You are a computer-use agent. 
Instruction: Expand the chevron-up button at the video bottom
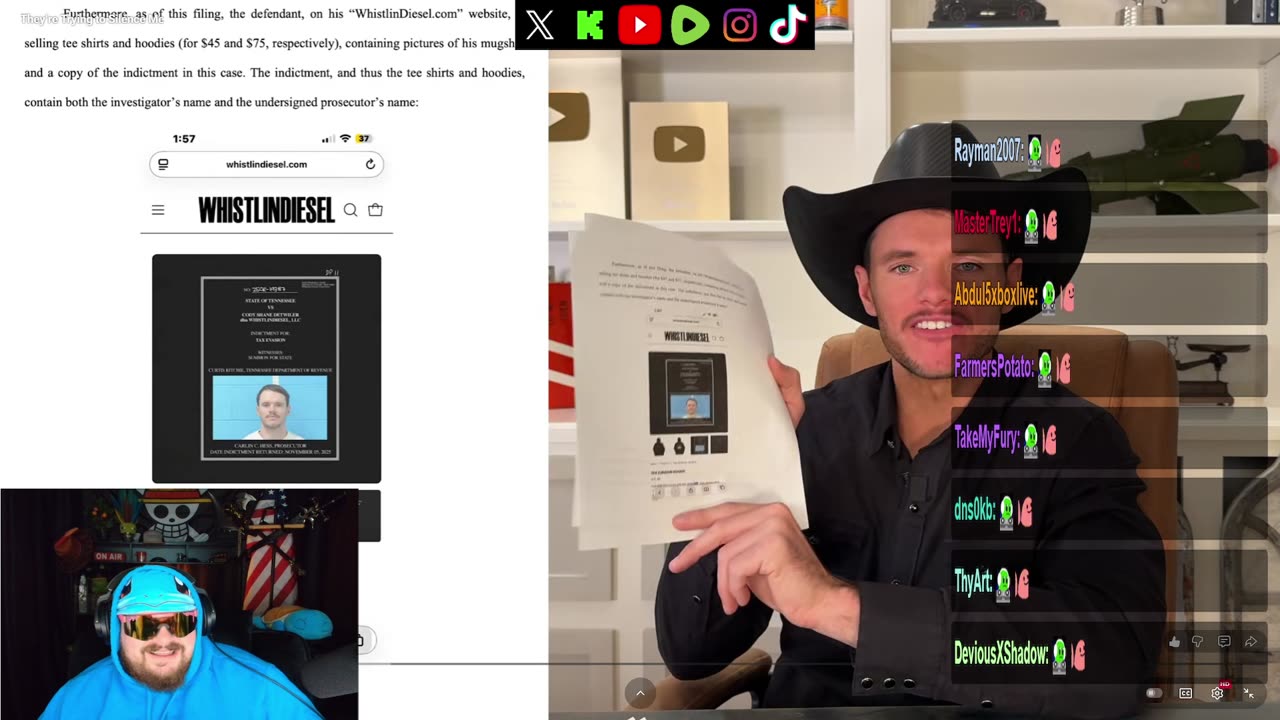640,692
